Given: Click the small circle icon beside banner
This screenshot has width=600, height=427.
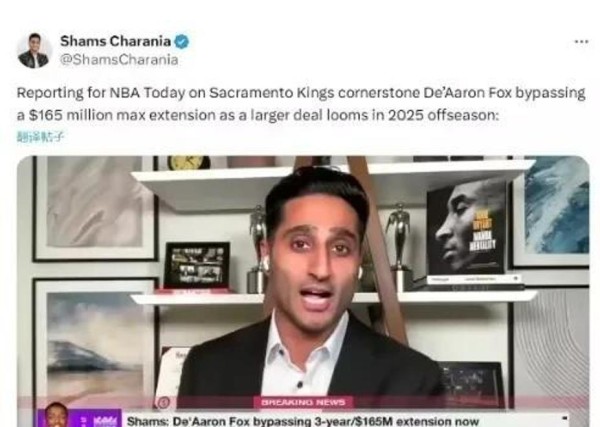Looking at the screenshot, I should pos(163,403).
